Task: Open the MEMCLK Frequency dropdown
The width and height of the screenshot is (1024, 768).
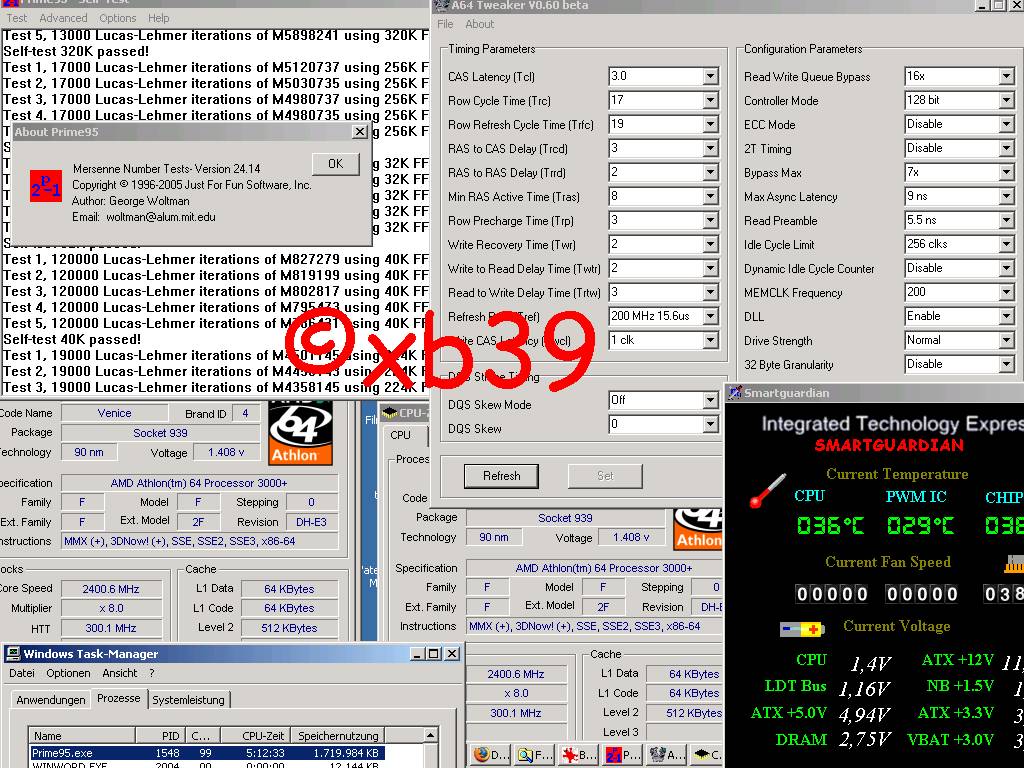Action: [1006, 293]
